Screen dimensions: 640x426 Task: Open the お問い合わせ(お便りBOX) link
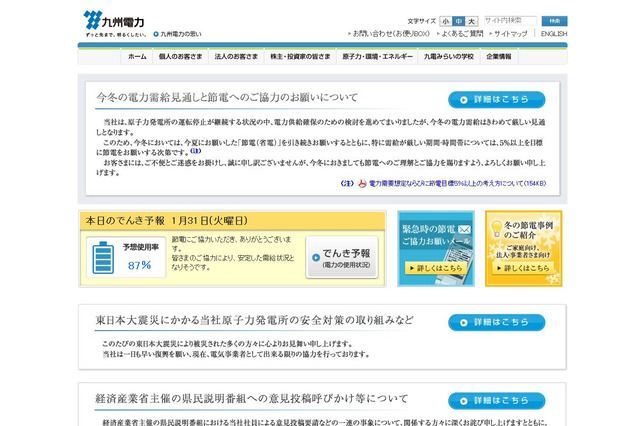pos(389,34)
